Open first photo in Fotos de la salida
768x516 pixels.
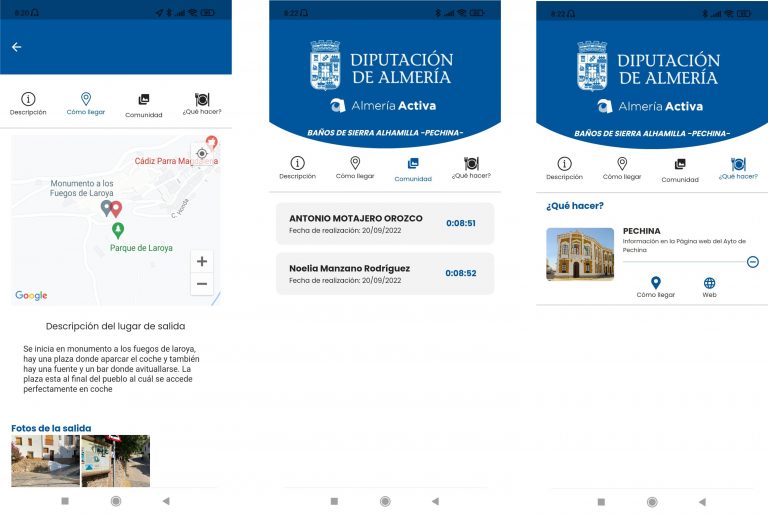click(x=44, y=461)
